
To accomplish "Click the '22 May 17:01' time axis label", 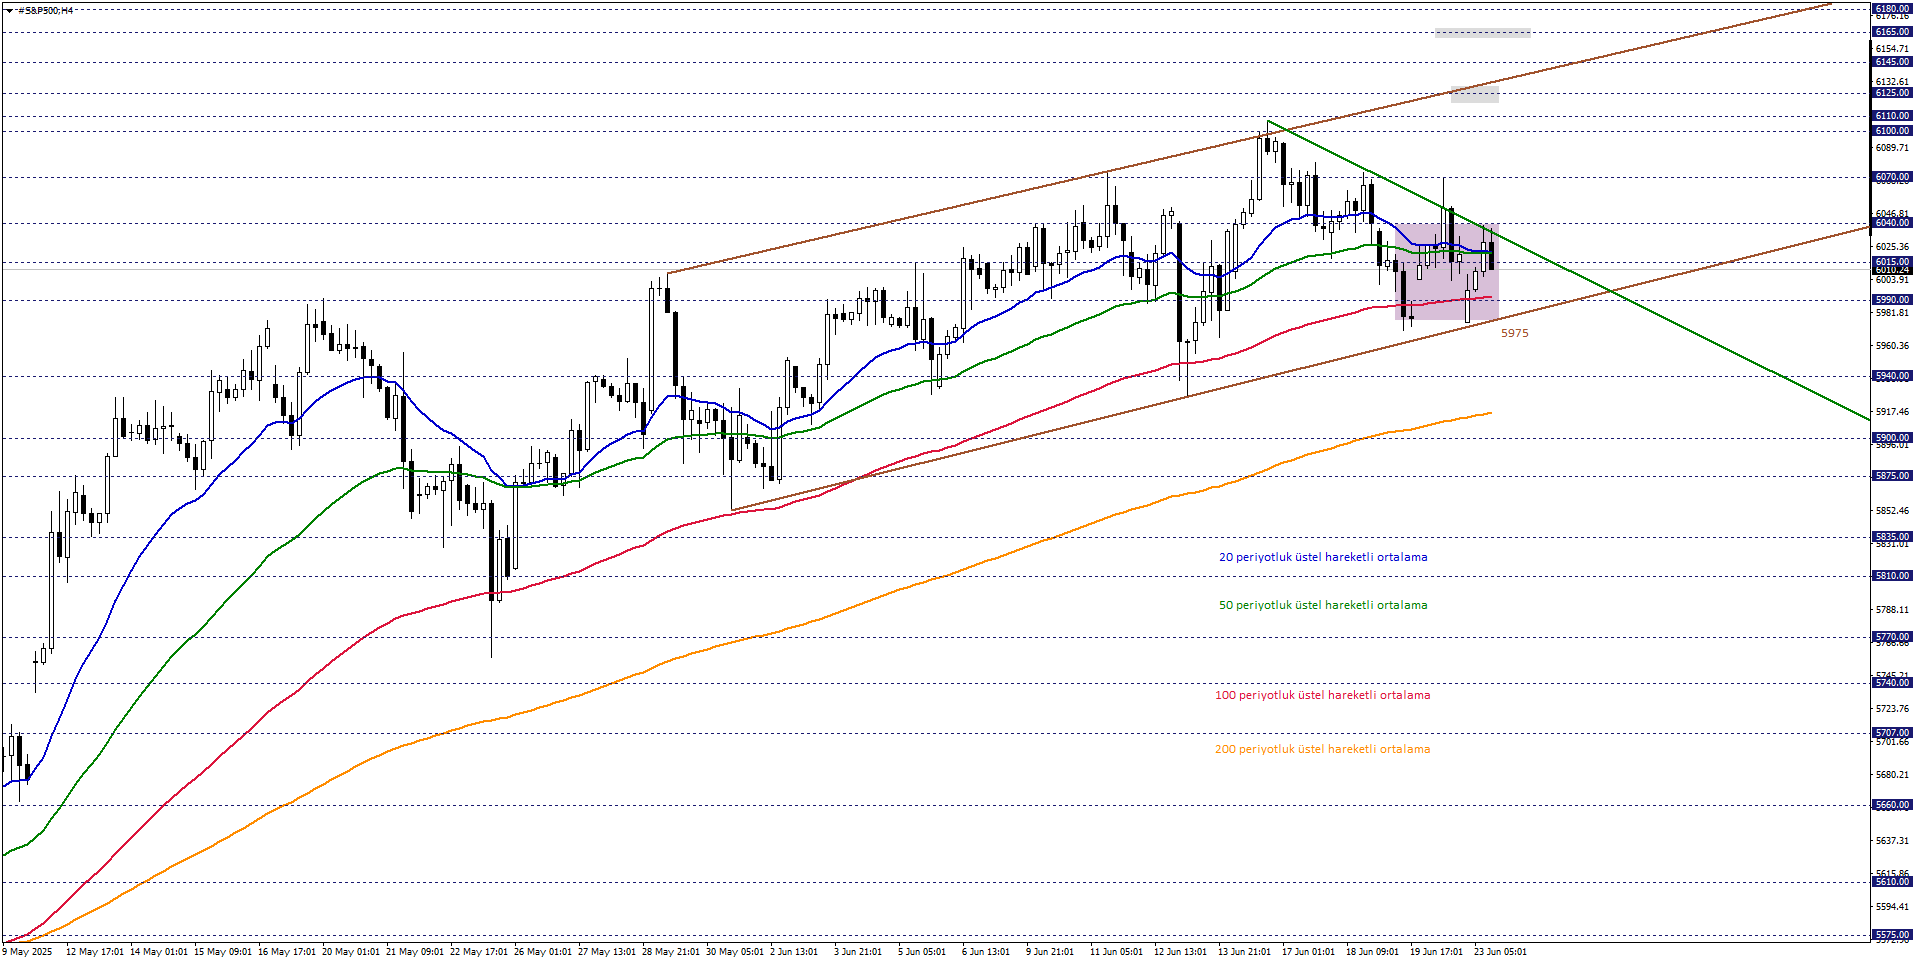I will point(479,952).
